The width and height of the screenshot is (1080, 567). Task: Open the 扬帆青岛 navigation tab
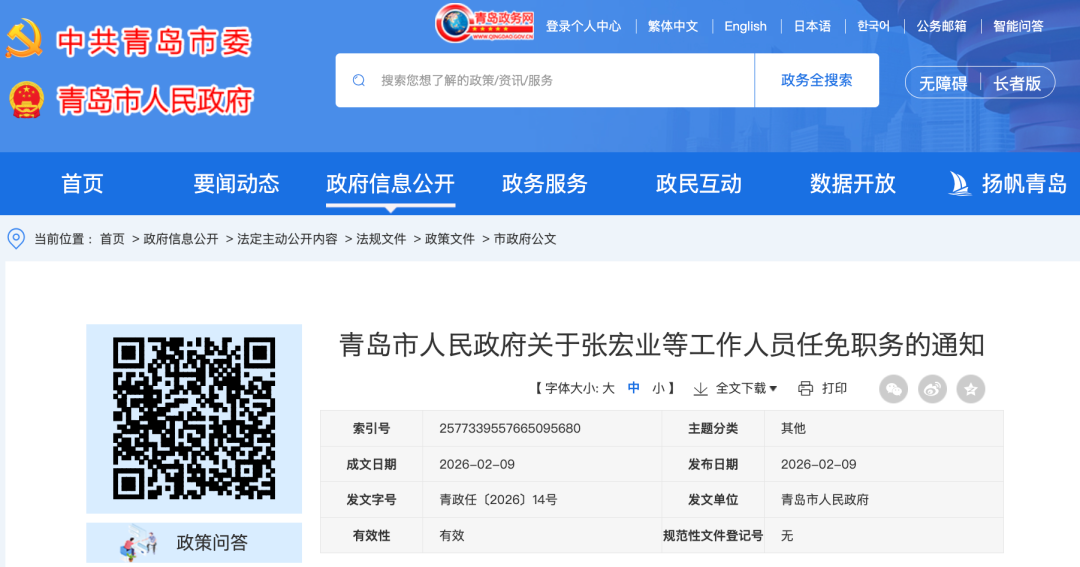click(1024, 184)
